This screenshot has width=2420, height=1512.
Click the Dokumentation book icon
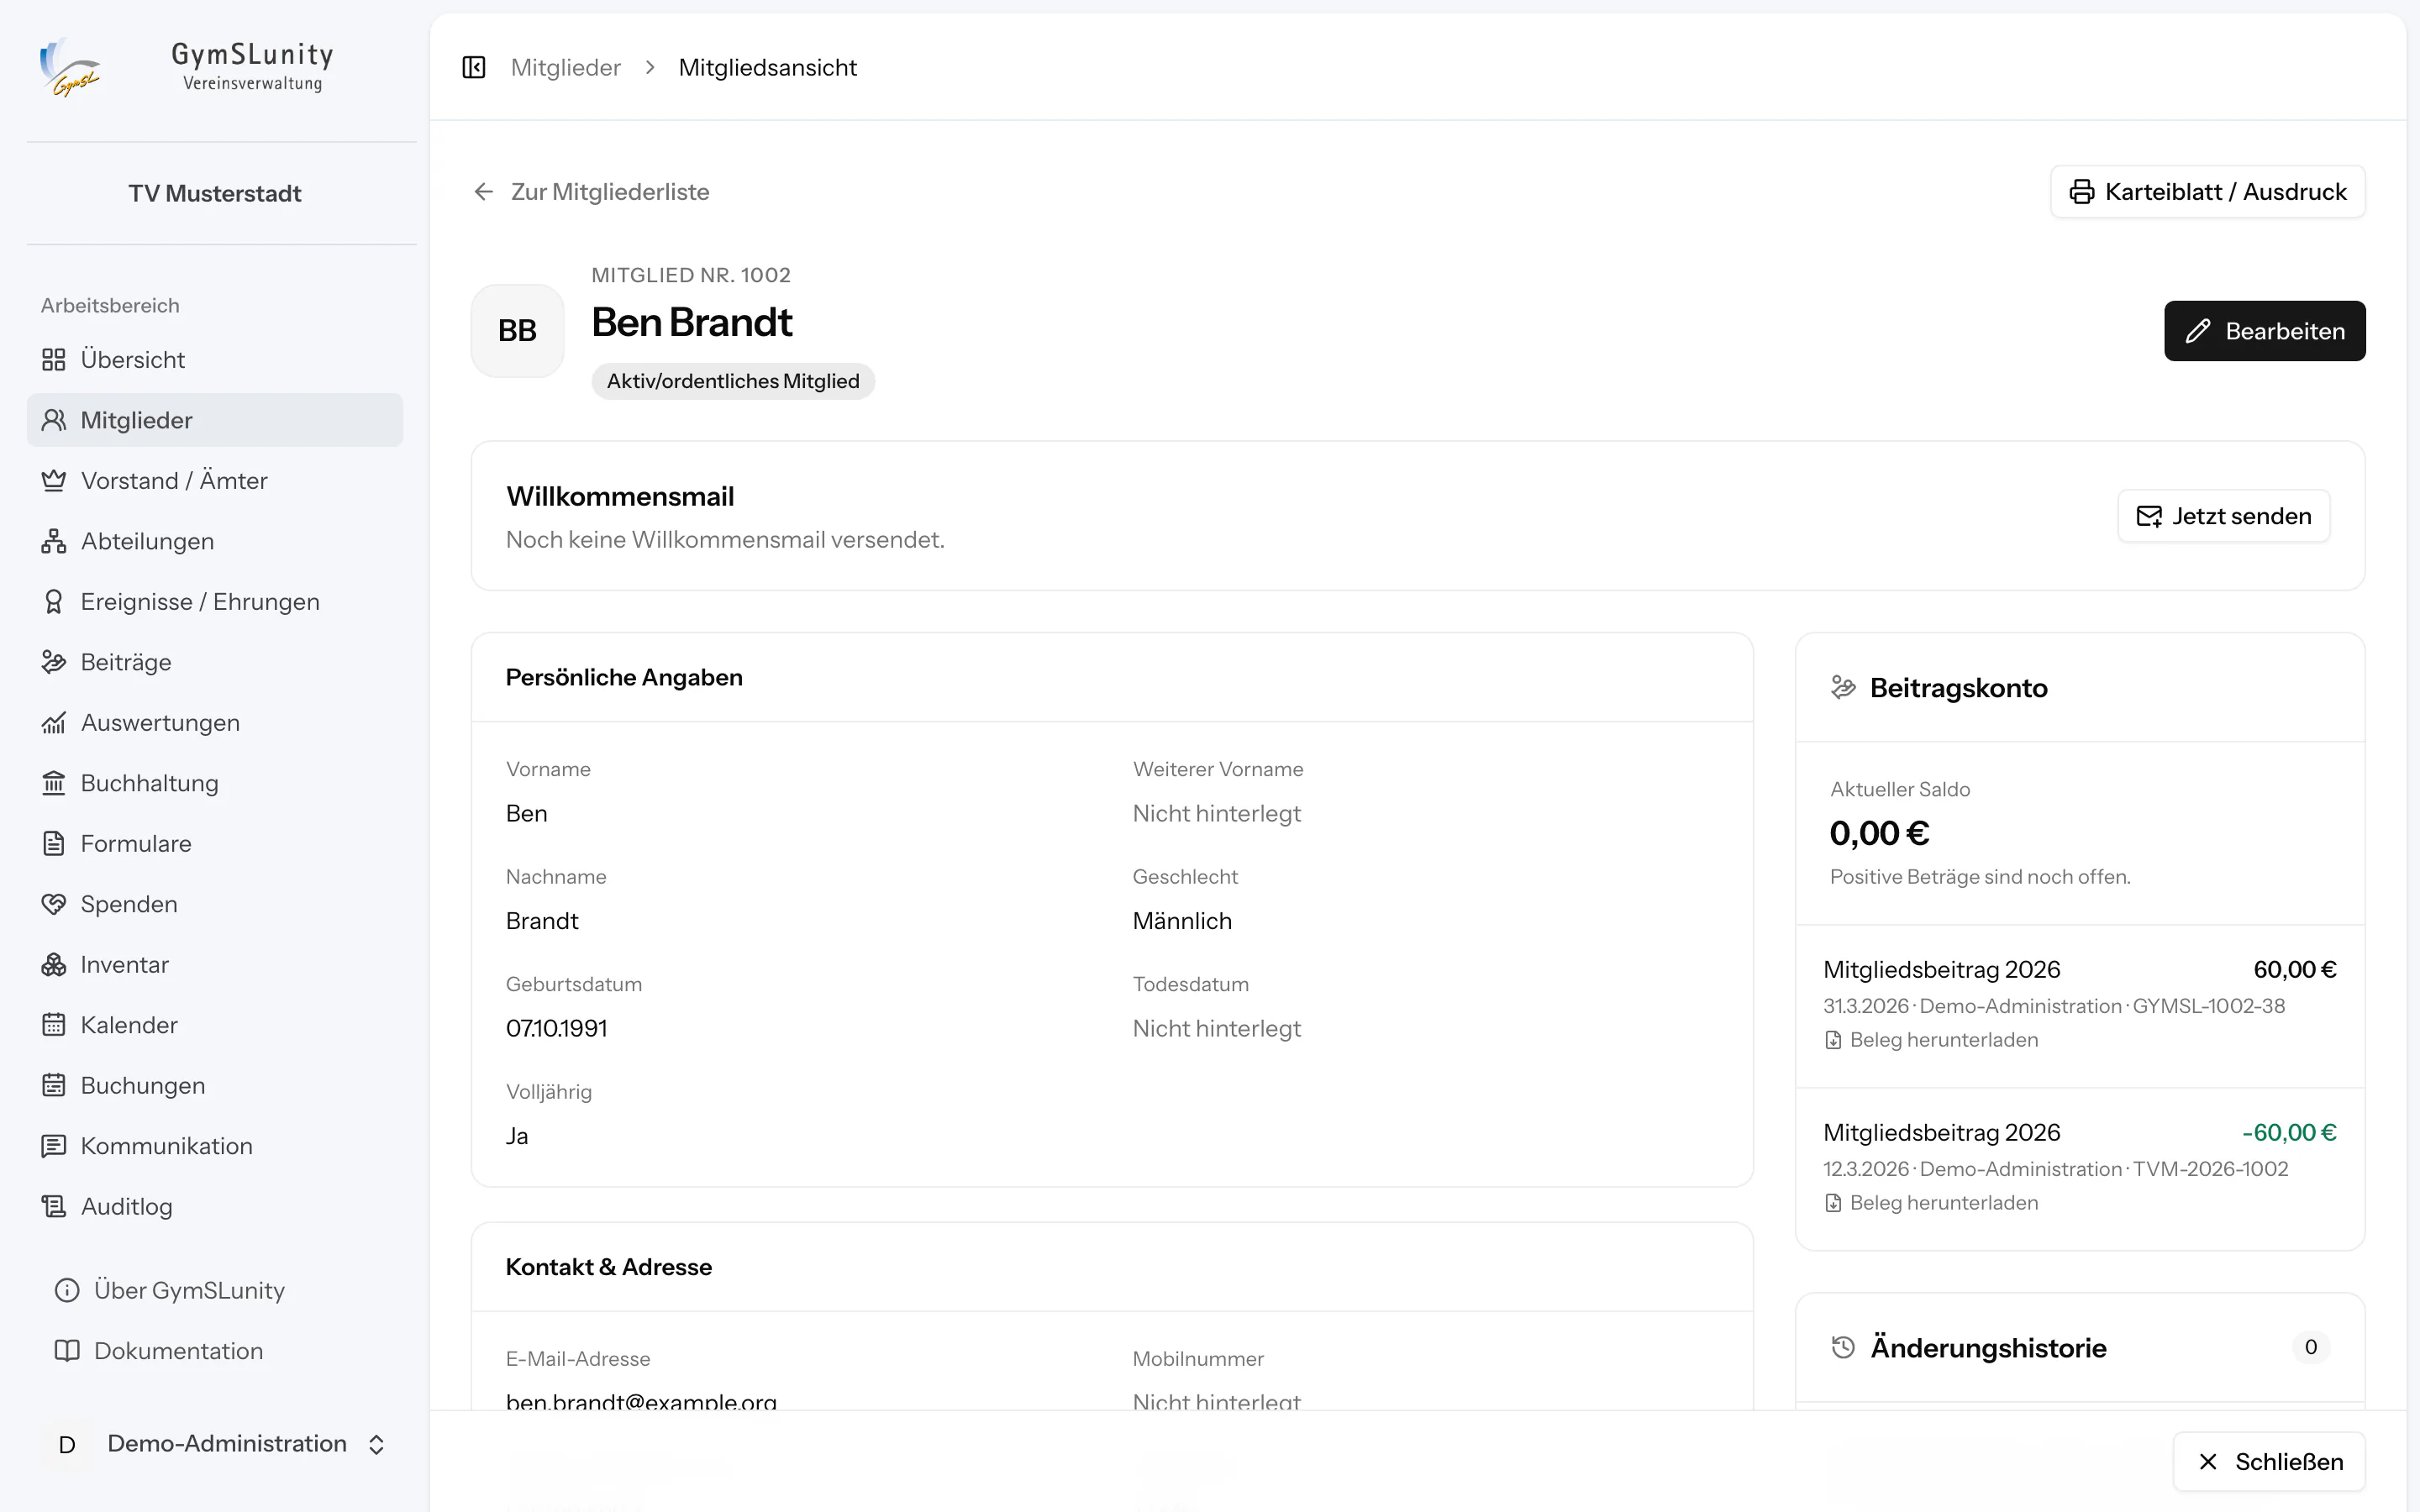[x=67, y=1351]
